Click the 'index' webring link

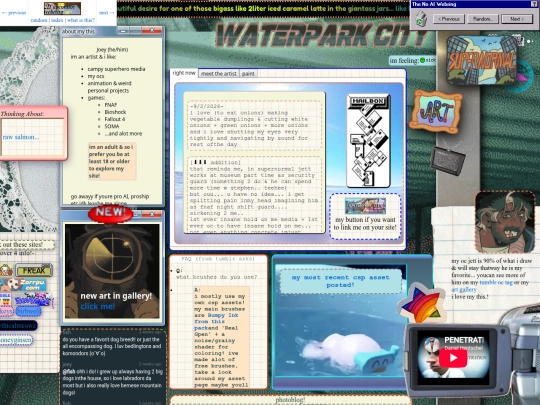(x=57, y=20)
